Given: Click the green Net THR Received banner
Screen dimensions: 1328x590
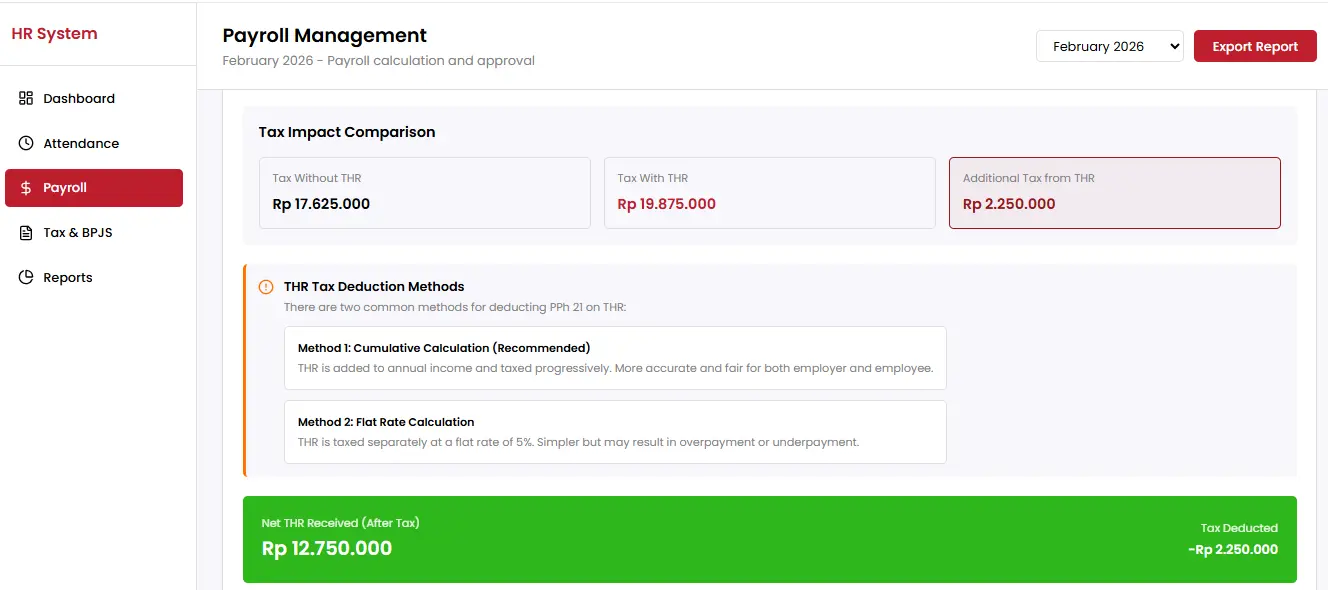Looking at the screenshot, I should [769, 539].
